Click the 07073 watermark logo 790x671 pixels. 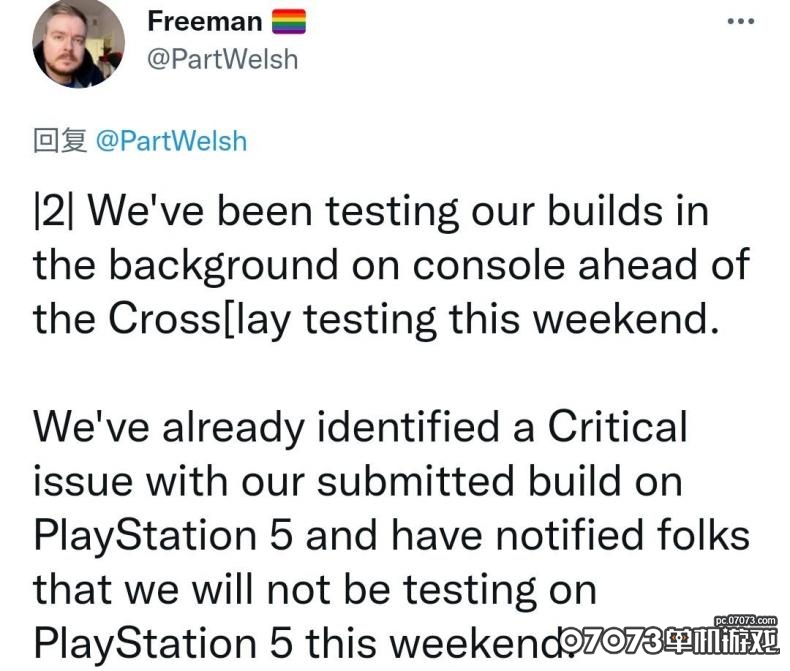(x=670, y=641)
